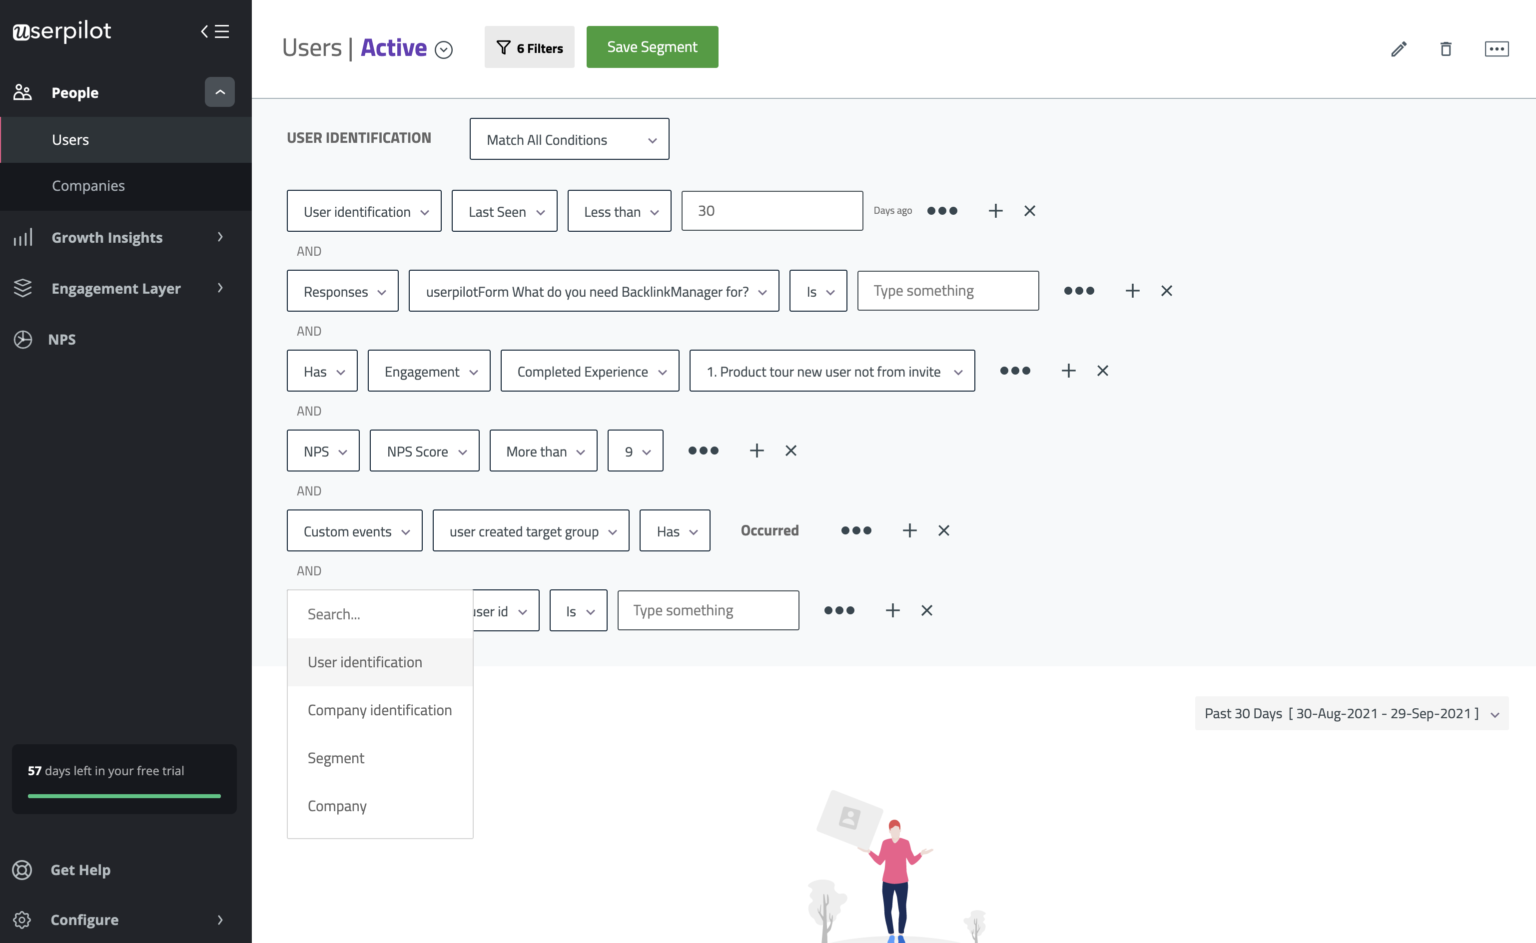This screenshot has width=1536, height=943.
Task: Add a condition via plus icon on Custom events row
Action: 908,530
